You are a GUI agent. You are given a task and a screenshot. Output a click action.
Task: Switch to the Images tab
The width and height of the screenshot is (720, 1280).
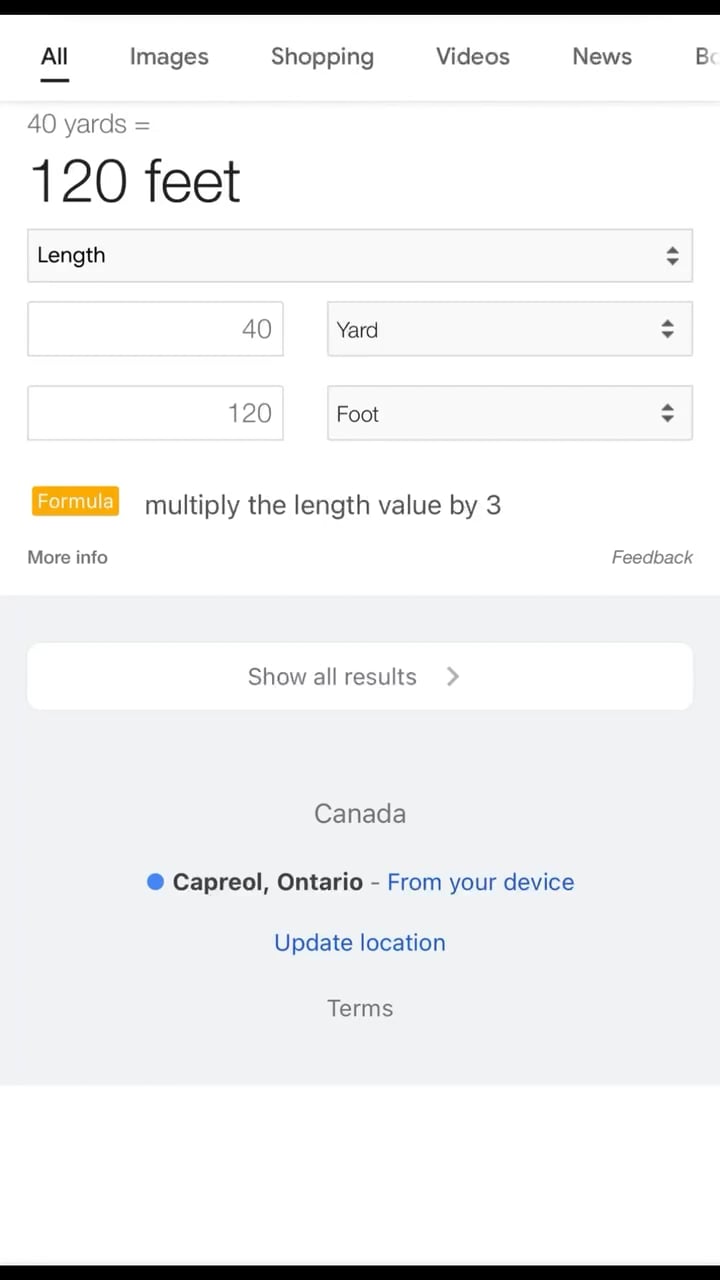point(169,57)
